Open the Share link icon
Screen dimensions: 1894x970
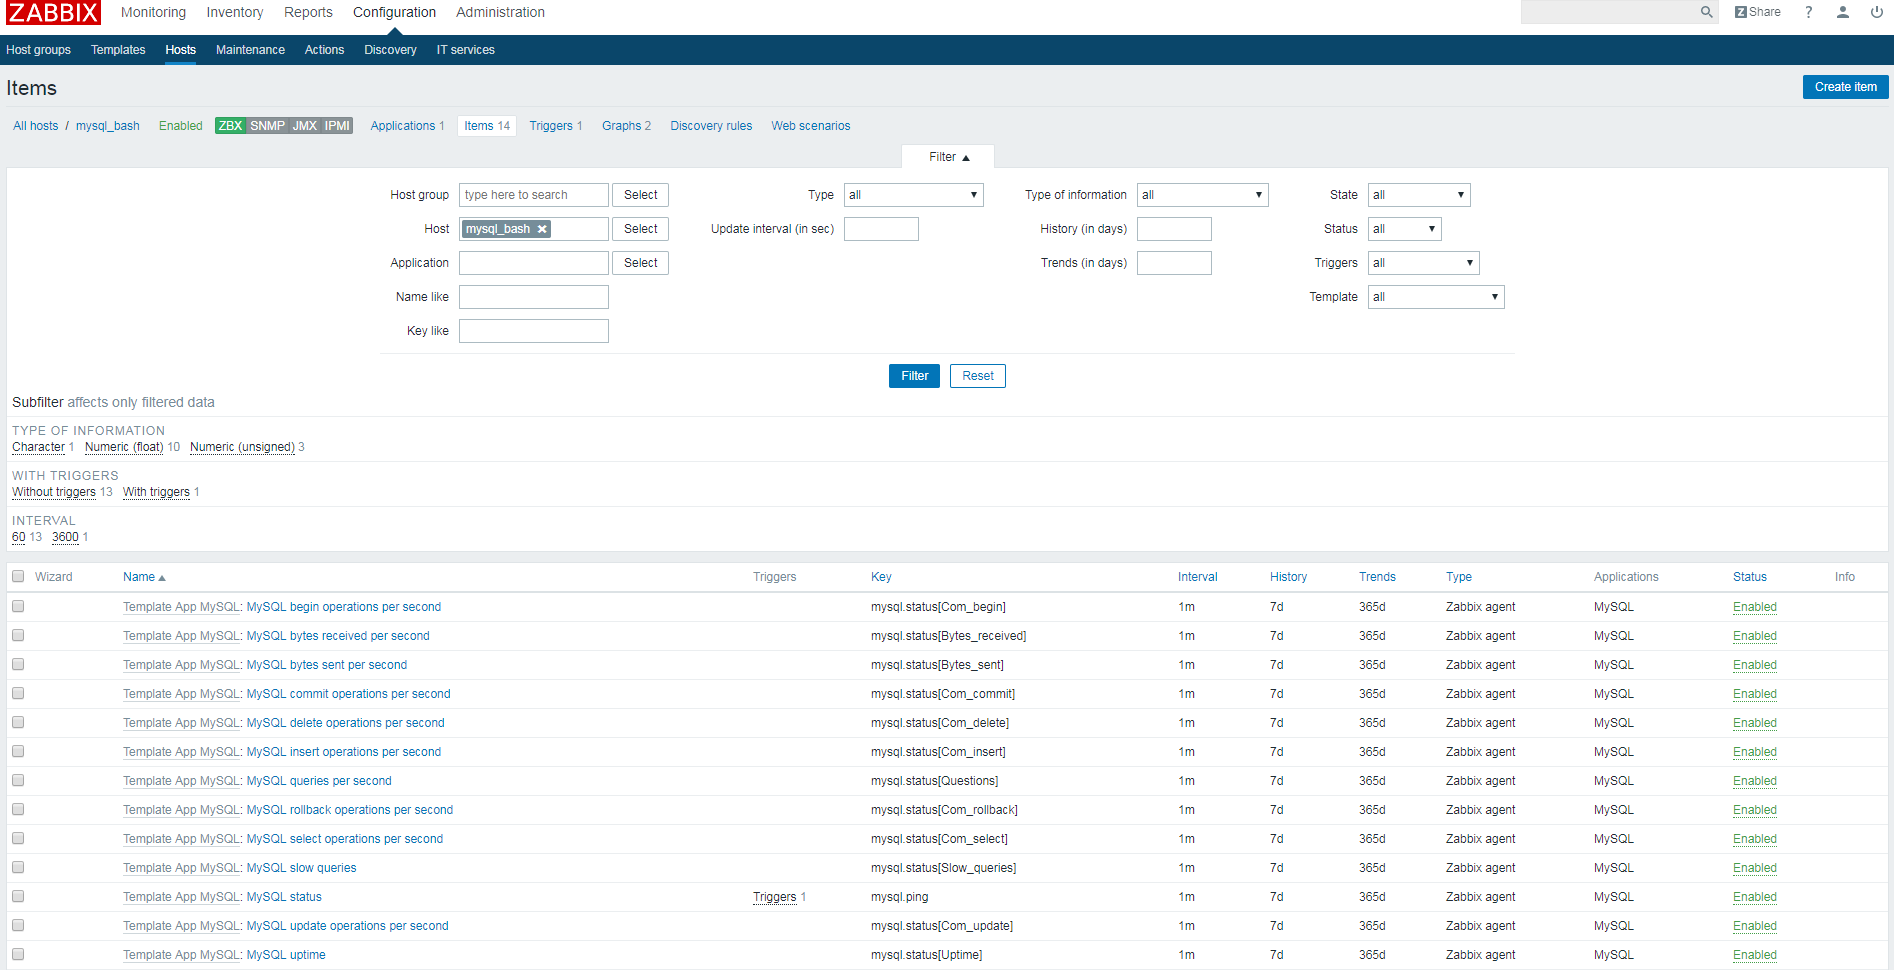tap(1757, 12)
